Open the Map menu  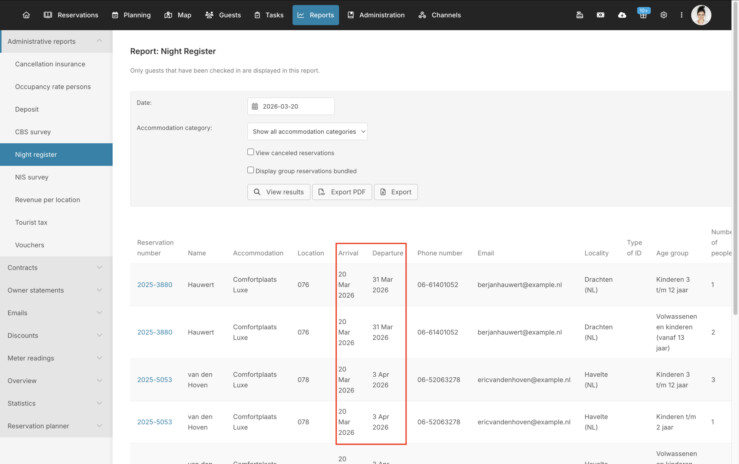(178, 15)
